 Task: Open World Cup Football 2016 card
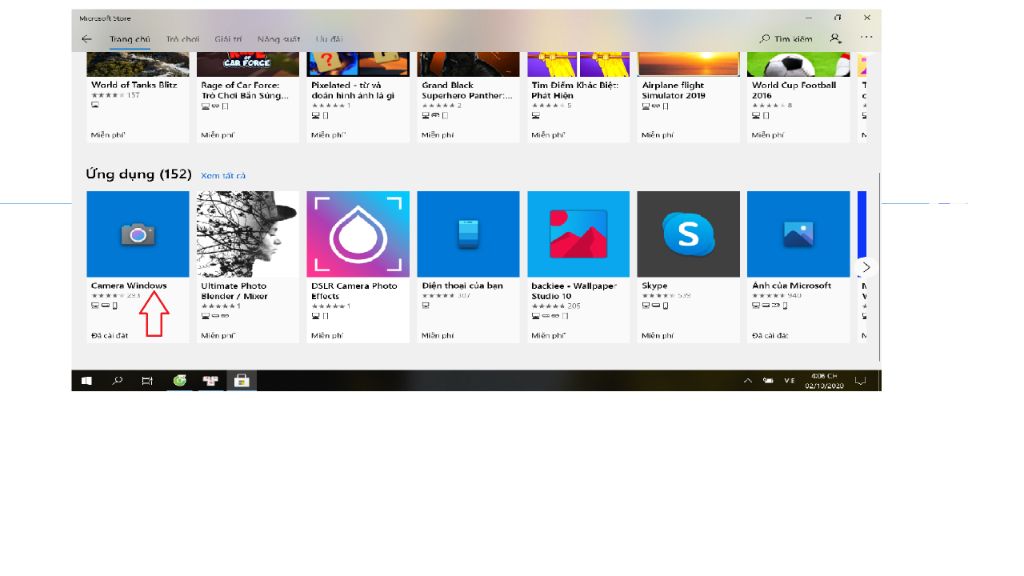799,97
